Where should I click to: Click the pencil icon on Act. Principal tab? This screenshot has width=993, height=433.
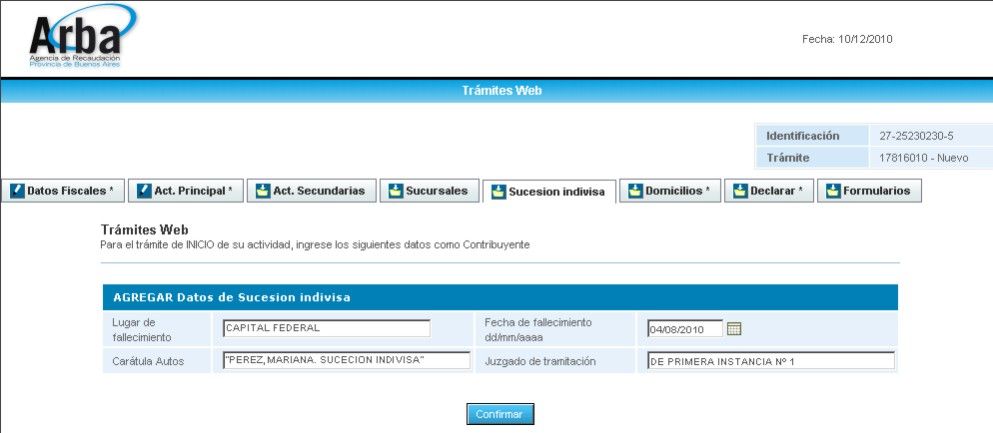[144, 191]
